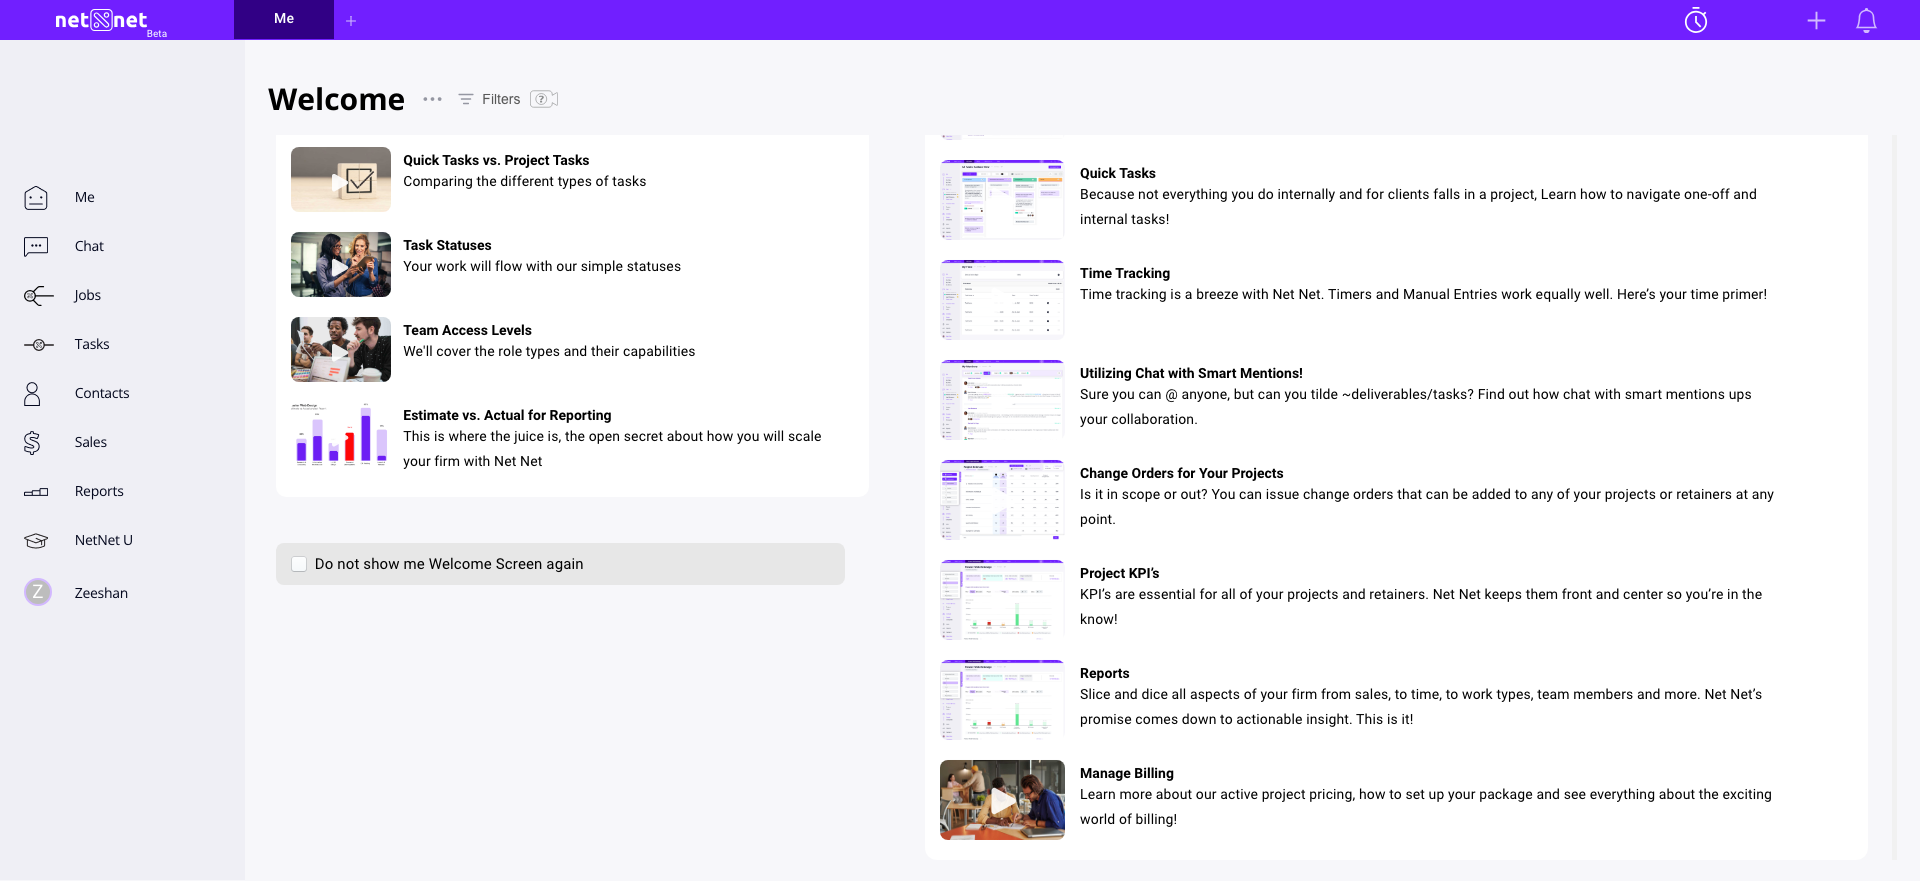Open Time Tracking screenshot thumbnail
1920x881 pixels.
click(1002, 300)
